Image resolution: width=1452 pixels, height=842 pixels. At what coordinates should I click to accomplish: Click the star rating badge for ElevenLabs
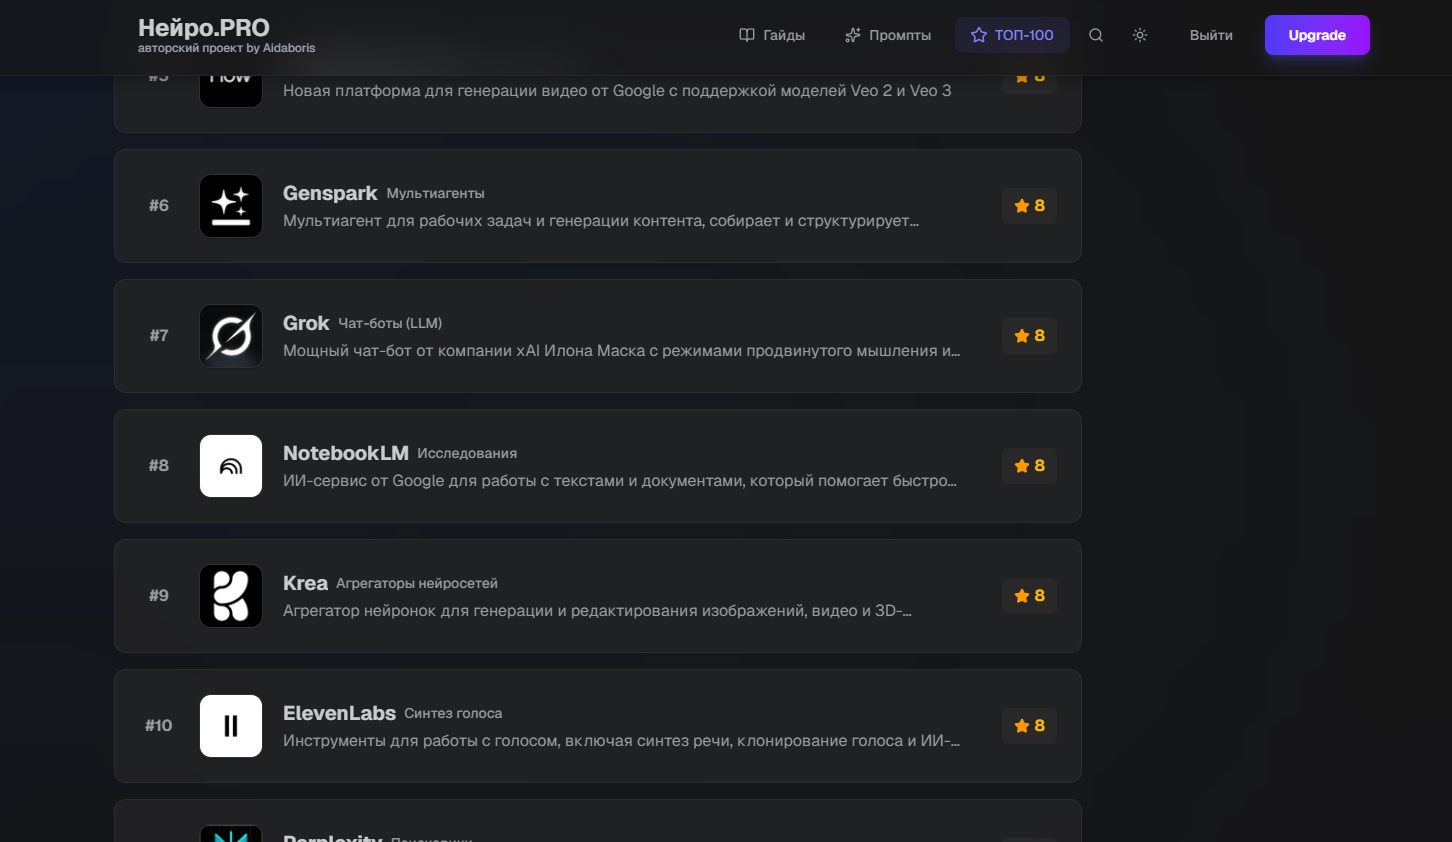point(1029,726)
